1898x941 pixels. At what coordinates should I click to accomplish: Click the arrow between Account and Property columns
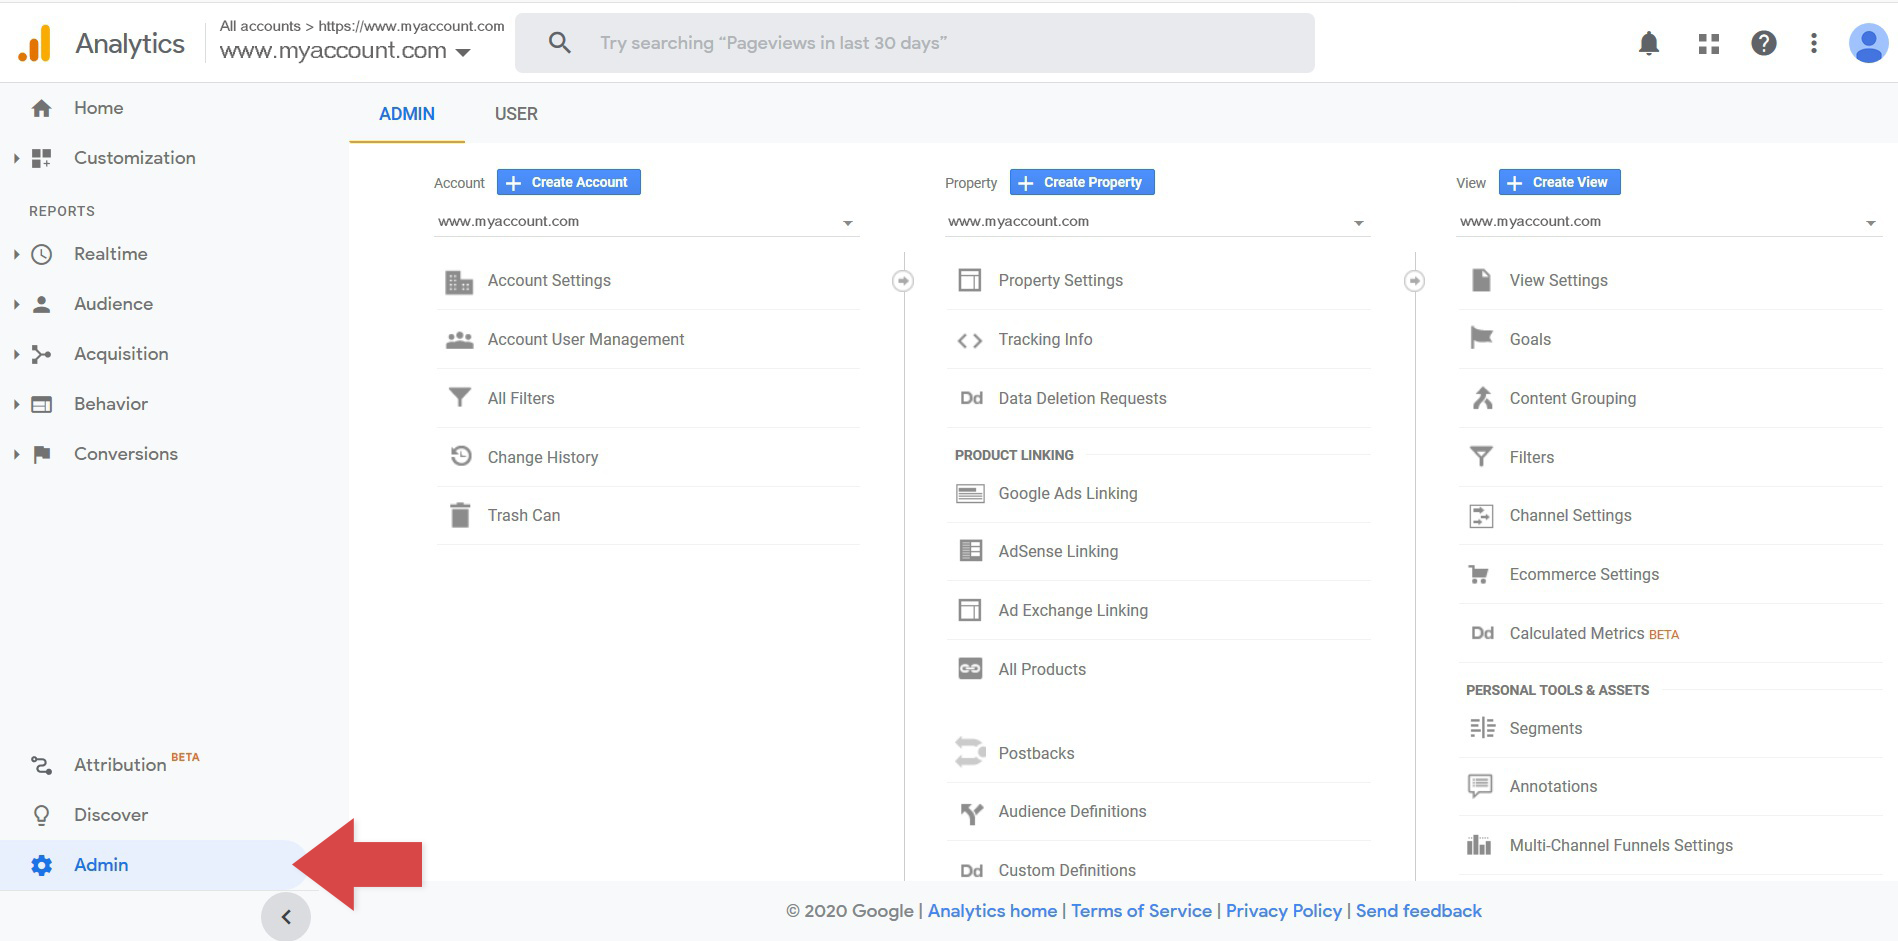pos(903,281)
